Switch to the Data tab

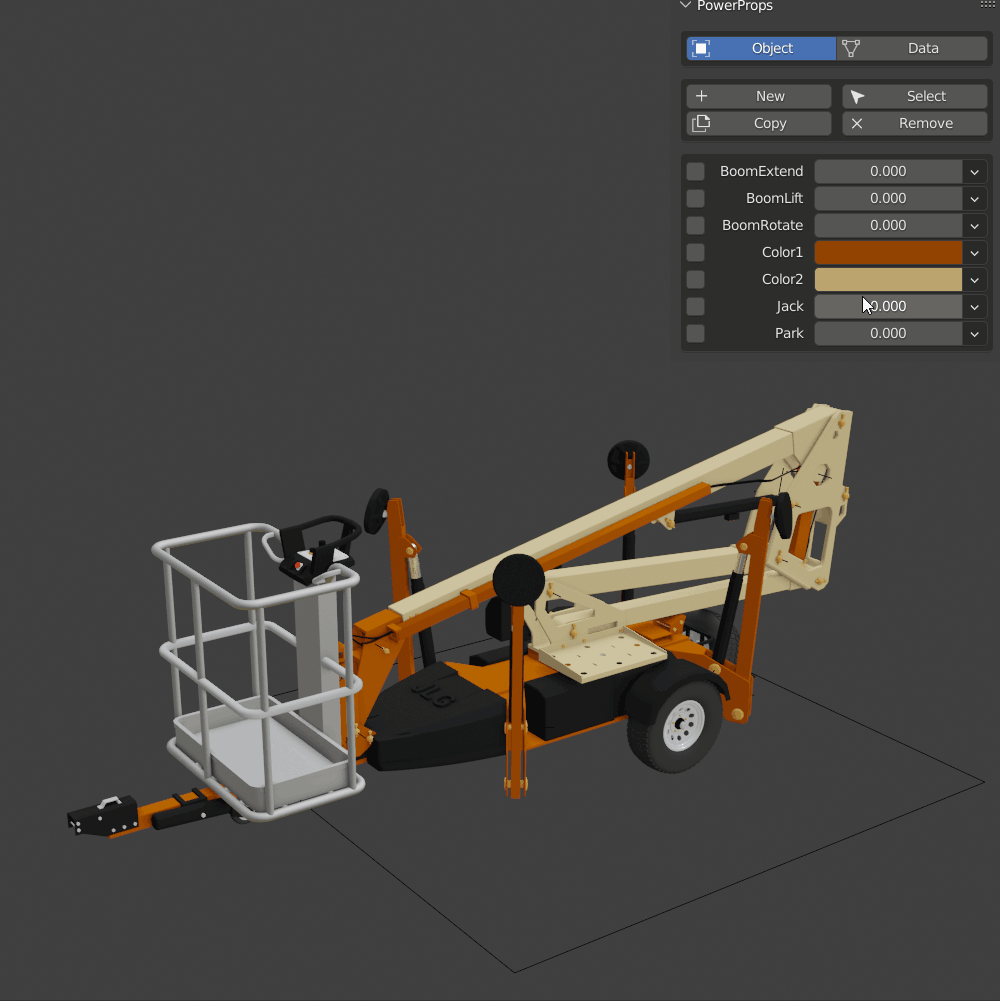[912, 49]
